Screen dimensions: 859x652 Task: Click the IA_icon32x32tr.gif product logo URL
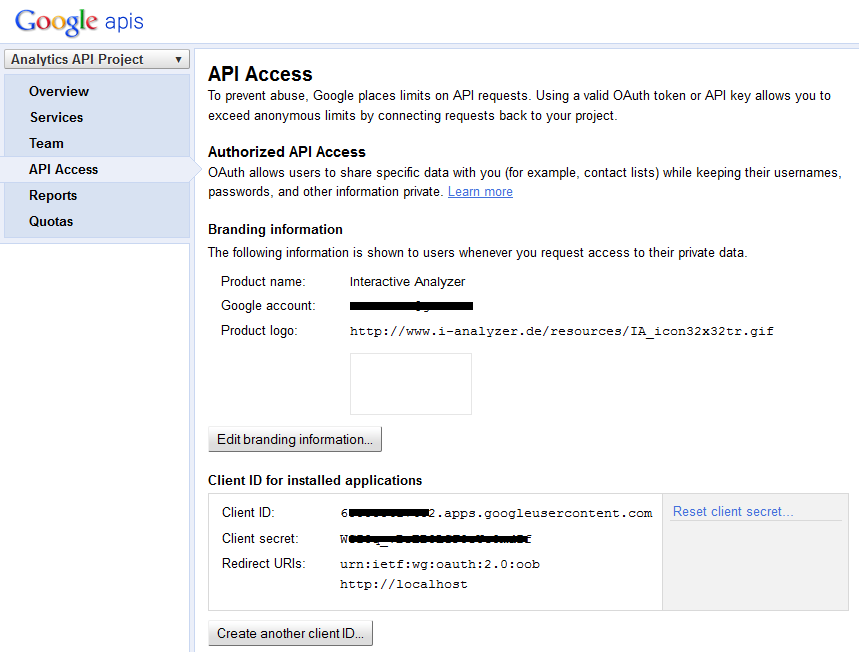tap(560, 331)
